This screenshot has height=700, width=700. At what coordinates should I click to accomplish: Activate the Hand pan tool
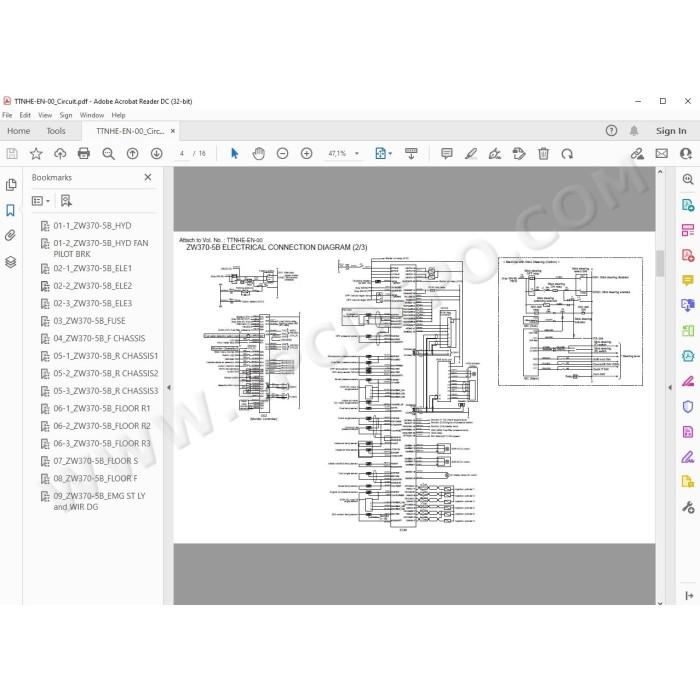point(258,154)
